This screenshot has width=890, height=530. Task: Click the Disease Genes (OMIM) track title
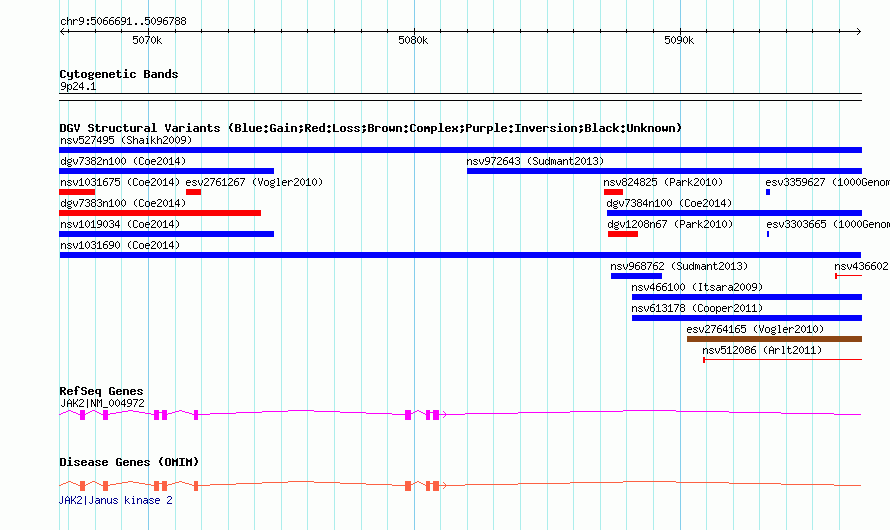pos(129,462)
